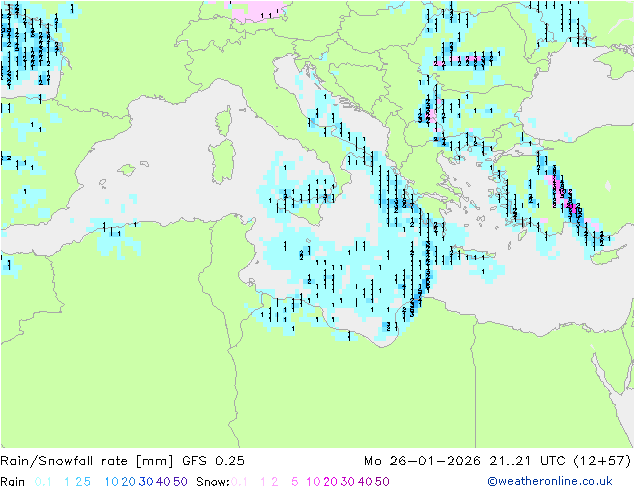Image resolution: width=634 pixels, height=490 pixels.
Task: Click the date "Mo 26-01-2026"
Action: coord(422,461)
